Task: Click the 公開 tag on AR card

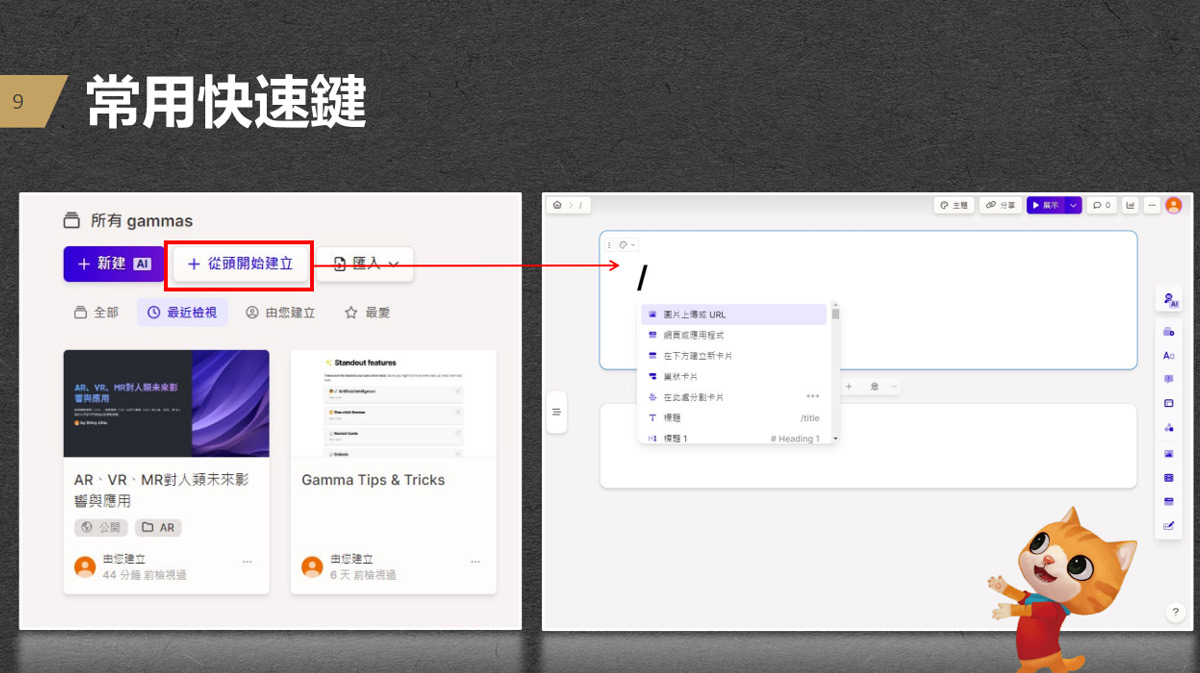Action: (101, 527)
